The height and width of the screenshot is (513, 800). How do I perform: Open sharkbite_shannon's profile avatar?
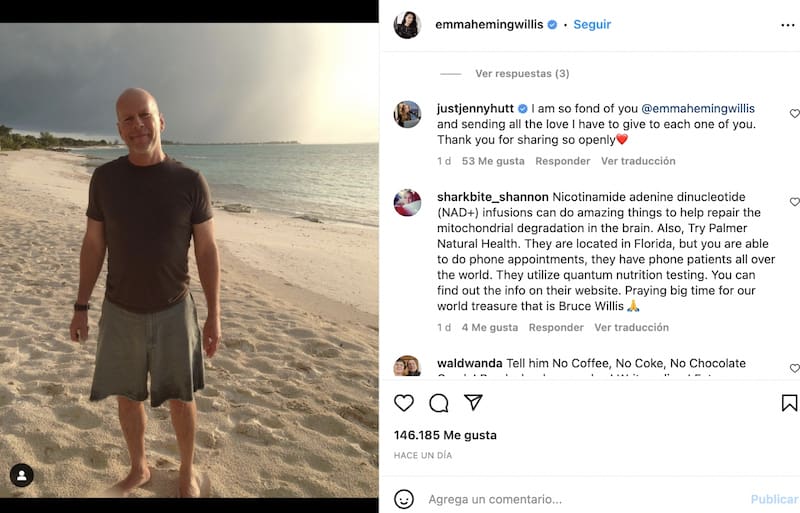click(x=407, y=202)
